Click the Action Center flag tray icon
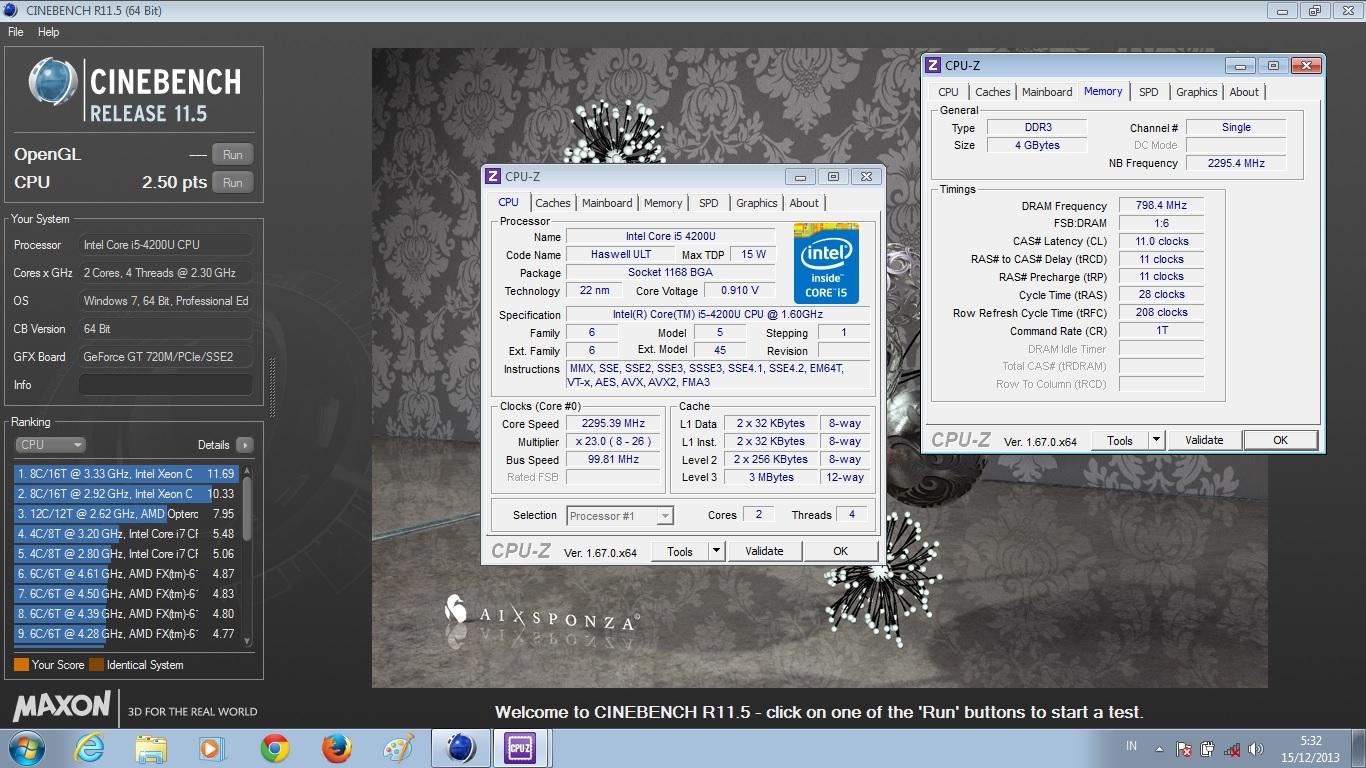The width and height of the screenshot is (1366, 768). coord(1183,748)
